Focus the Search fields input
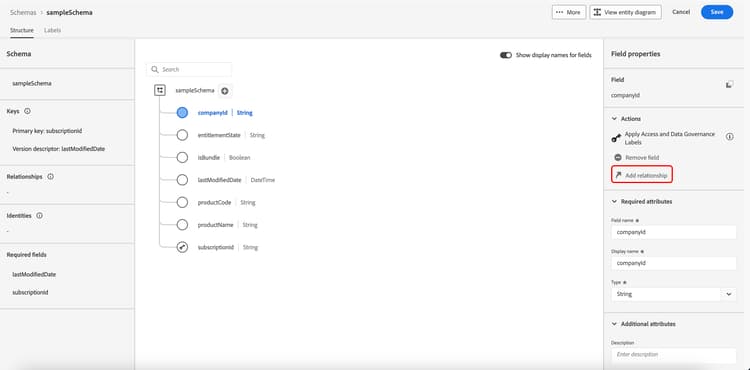The image size is (750, 370). click(x=189, y=69)
